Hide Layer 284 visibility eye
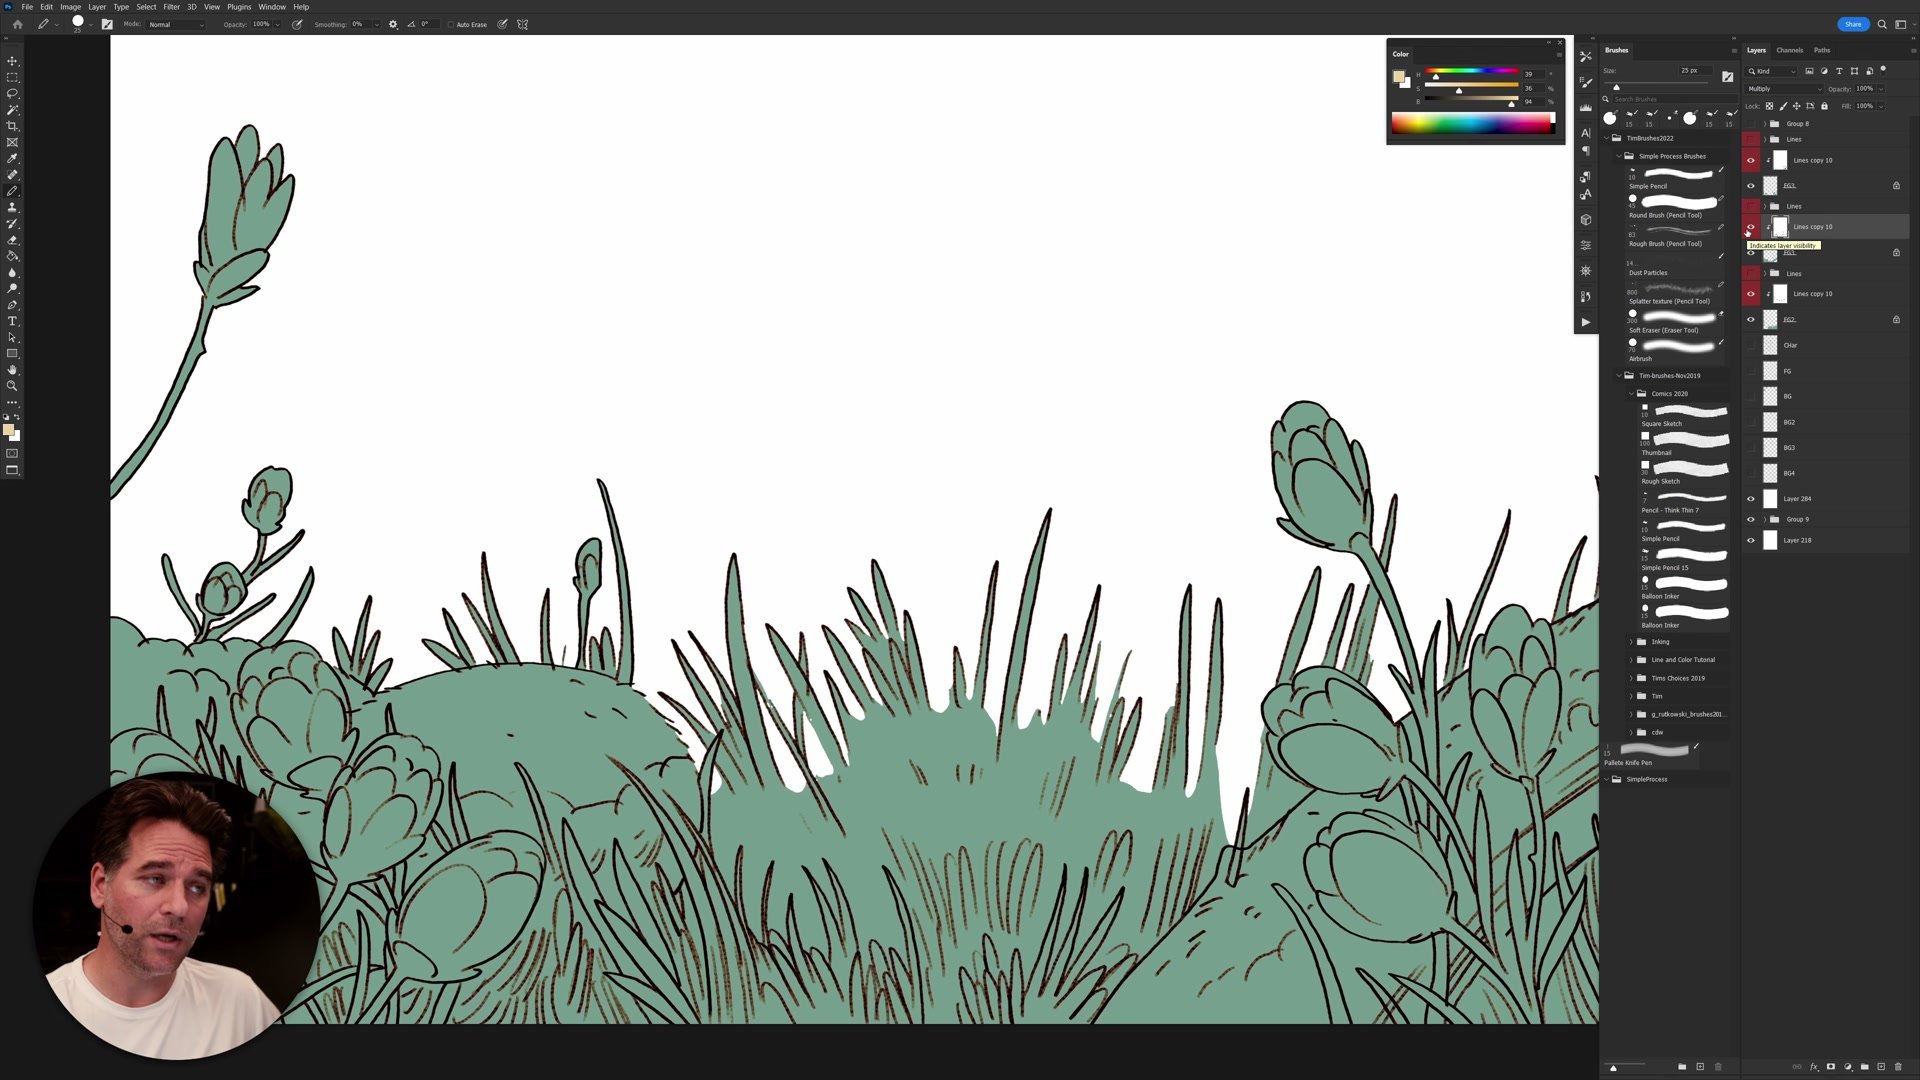The image size is (1920, 1080). (x=1750, y=499)
